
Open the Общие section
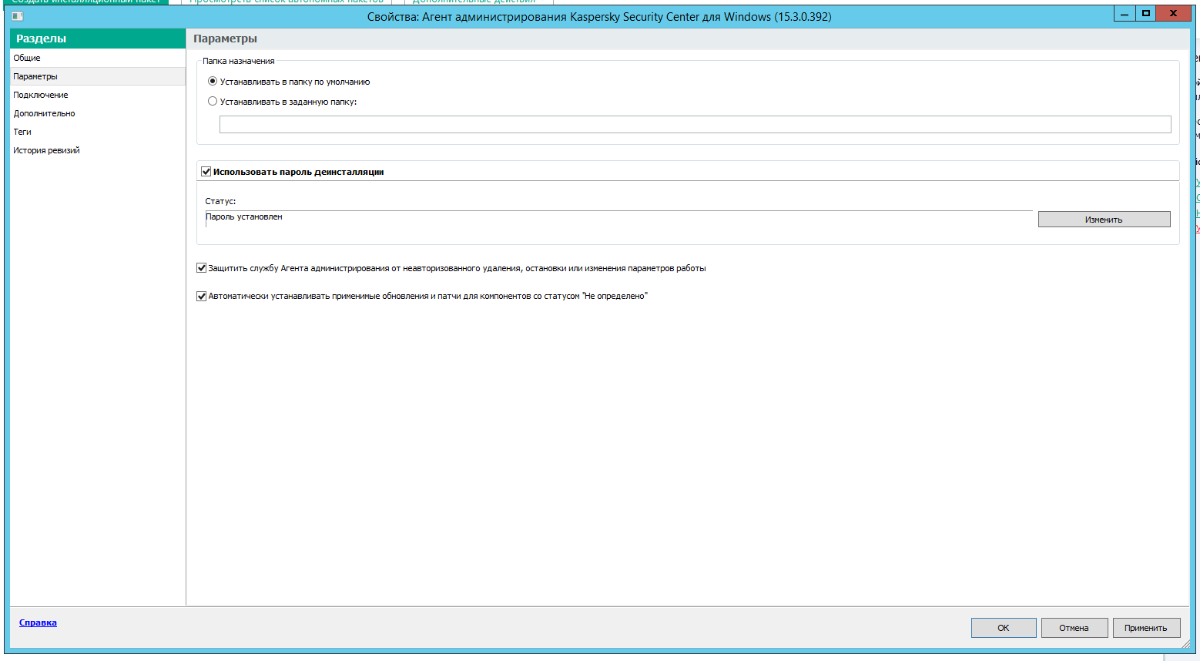[97, 58]
